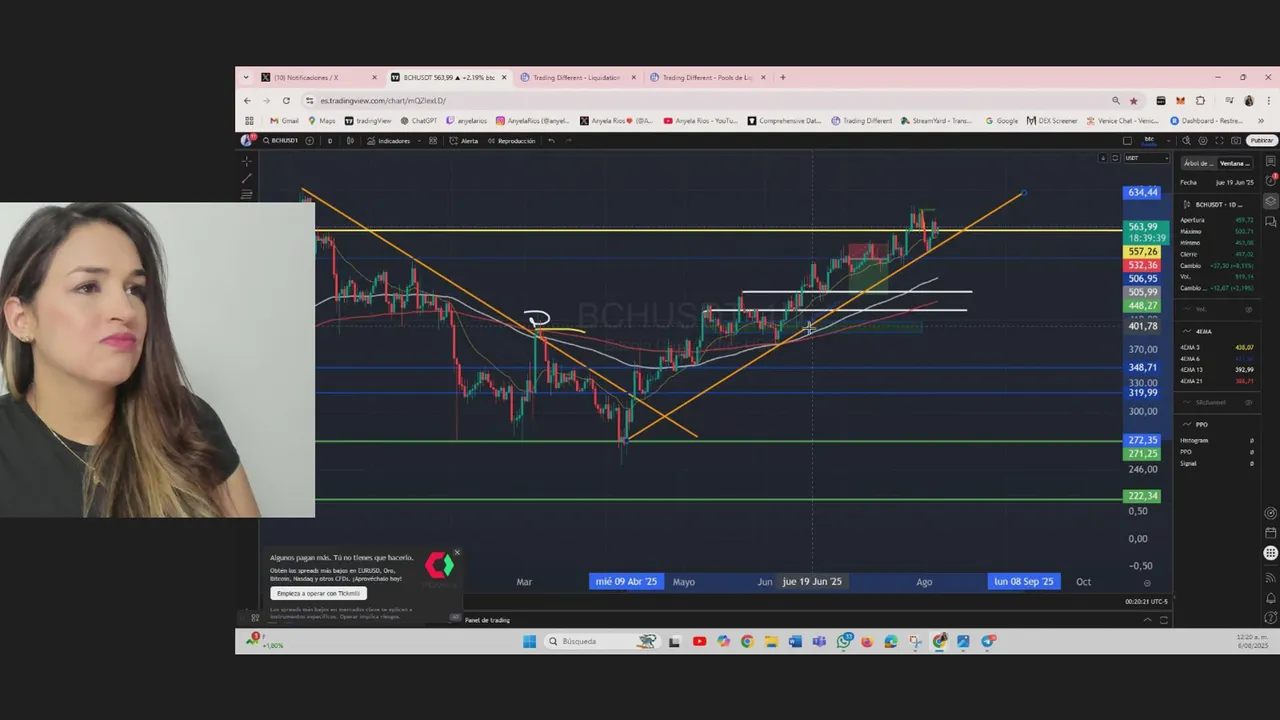Screen dimensions: 1280x720
Task: Open the Windows Start menu
Action: pos(529,641)
